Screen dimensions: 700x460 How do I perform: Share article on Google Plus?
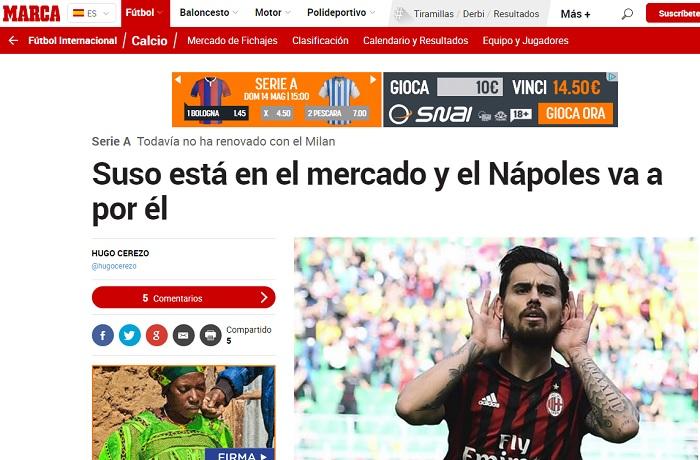157,335
